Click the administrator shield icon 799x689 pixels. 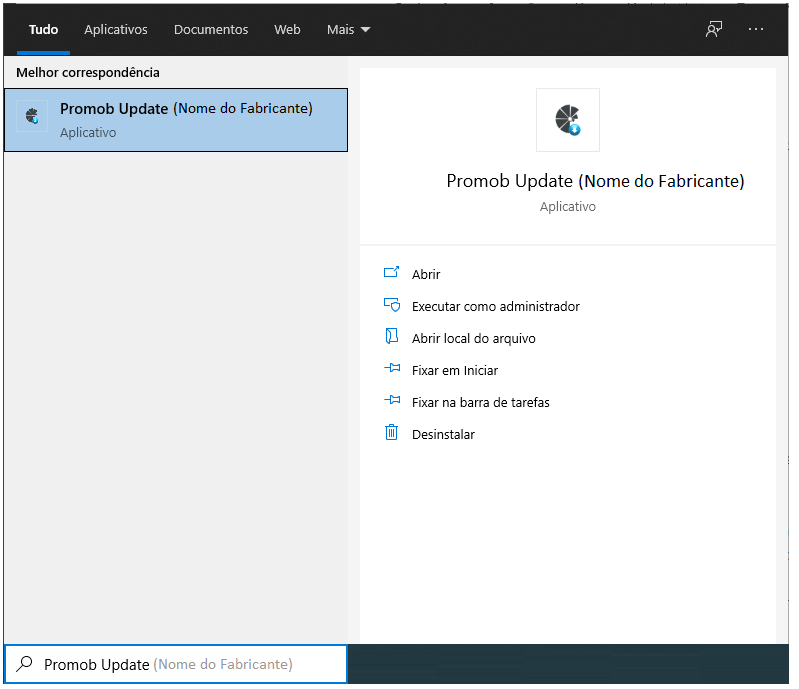point(392,305)
